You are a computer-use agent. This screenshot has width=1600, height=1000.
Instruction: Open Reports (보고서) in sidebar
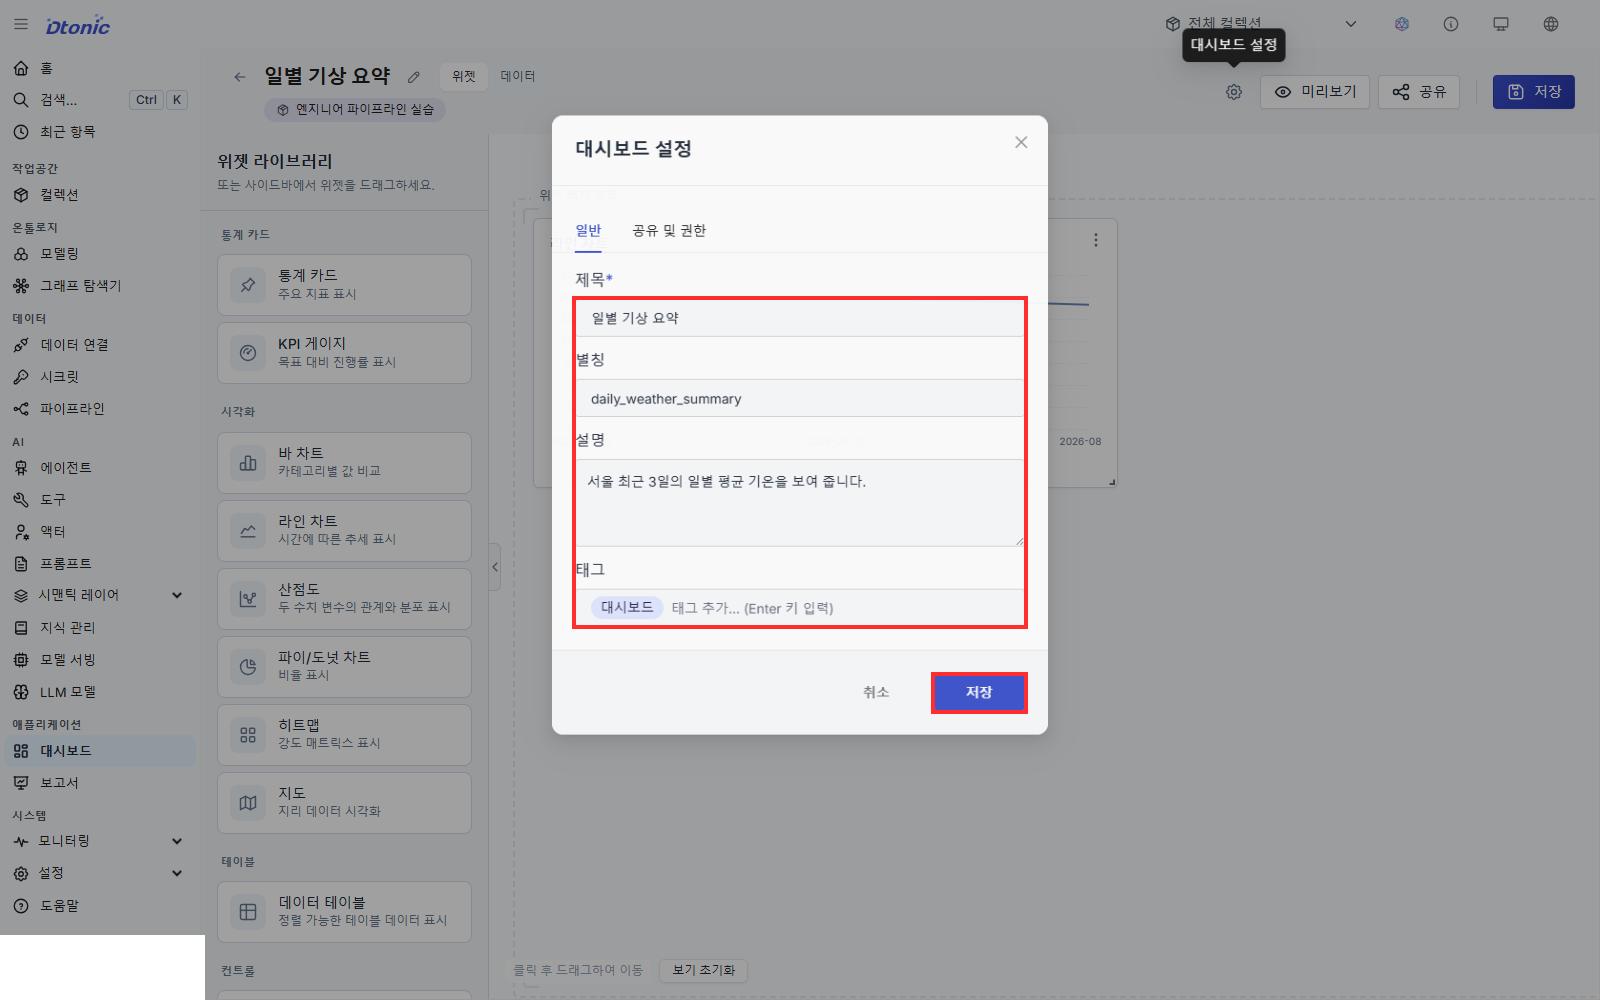tap(100, 783)
